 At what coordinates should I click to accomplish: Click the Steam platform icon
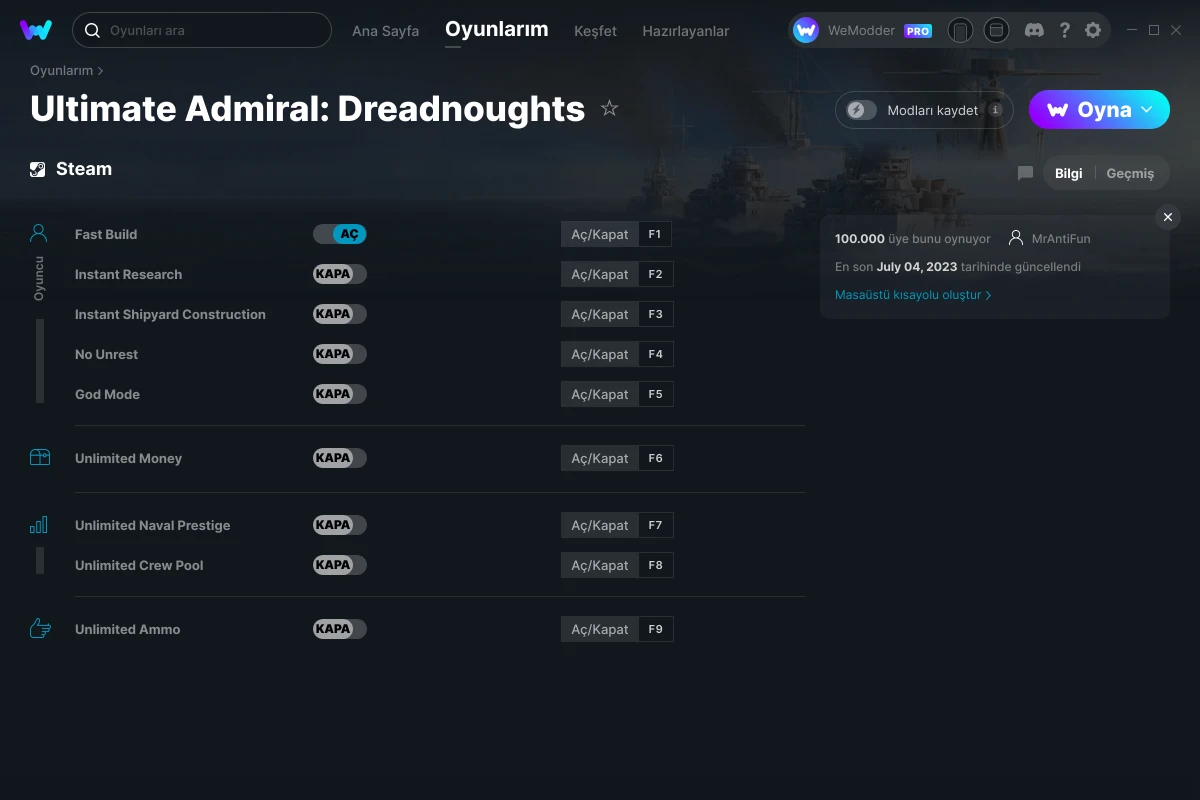(38, 169)
